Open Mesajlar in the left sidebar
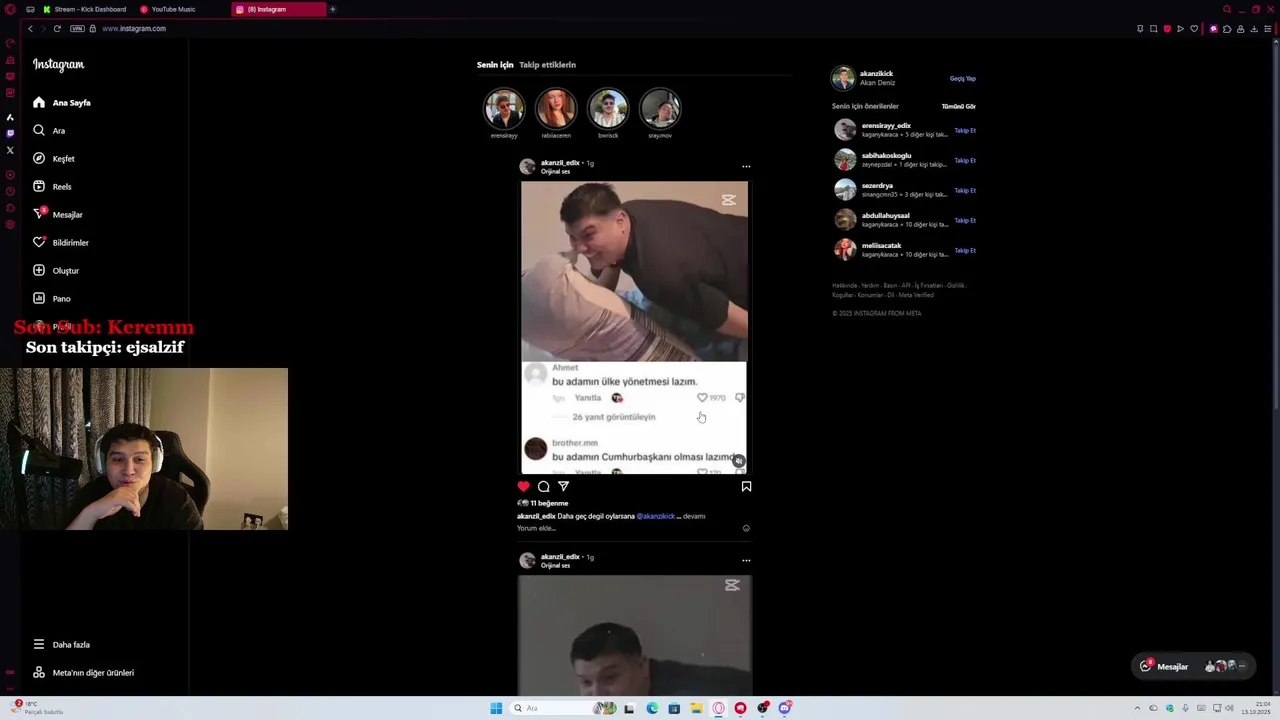Viewport: 1280px width, 720px height. pyautogui.click(x=58, y=214)
